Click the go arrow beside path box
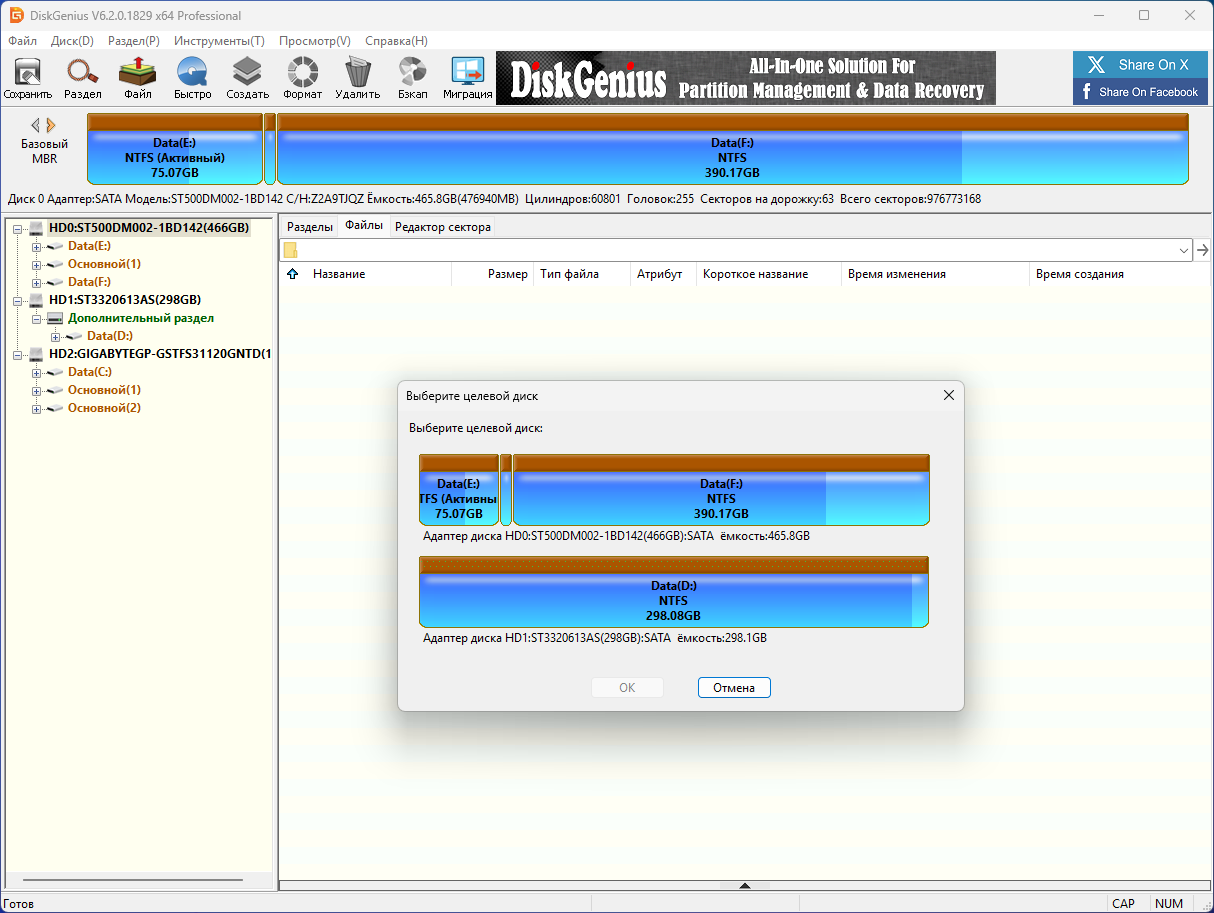This screenshot has width=1214, height=913. pyautogui.click(x=1203, y=250)
